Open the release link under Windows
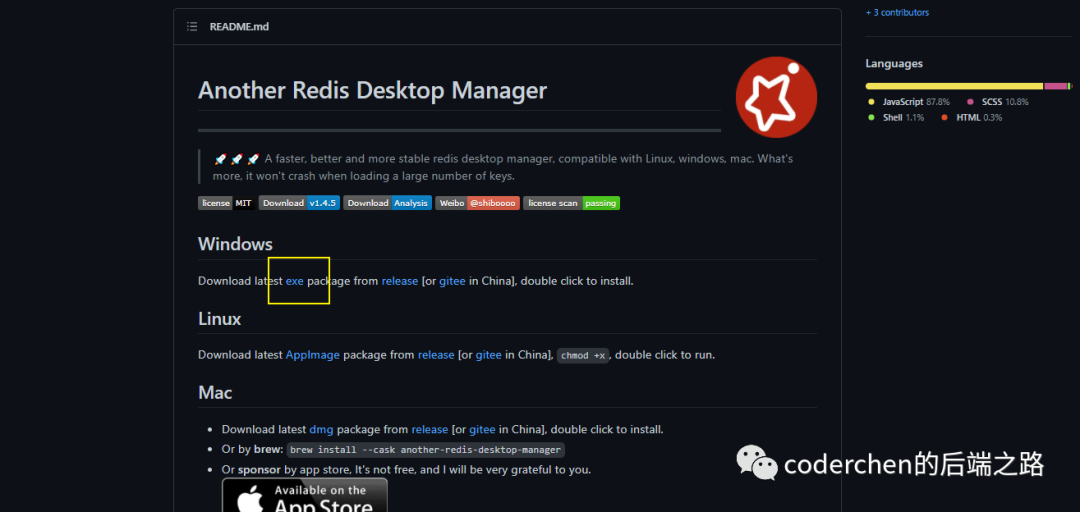This screenshot has height=512, width=1080. pyautogui.click(x=399, y=281)
